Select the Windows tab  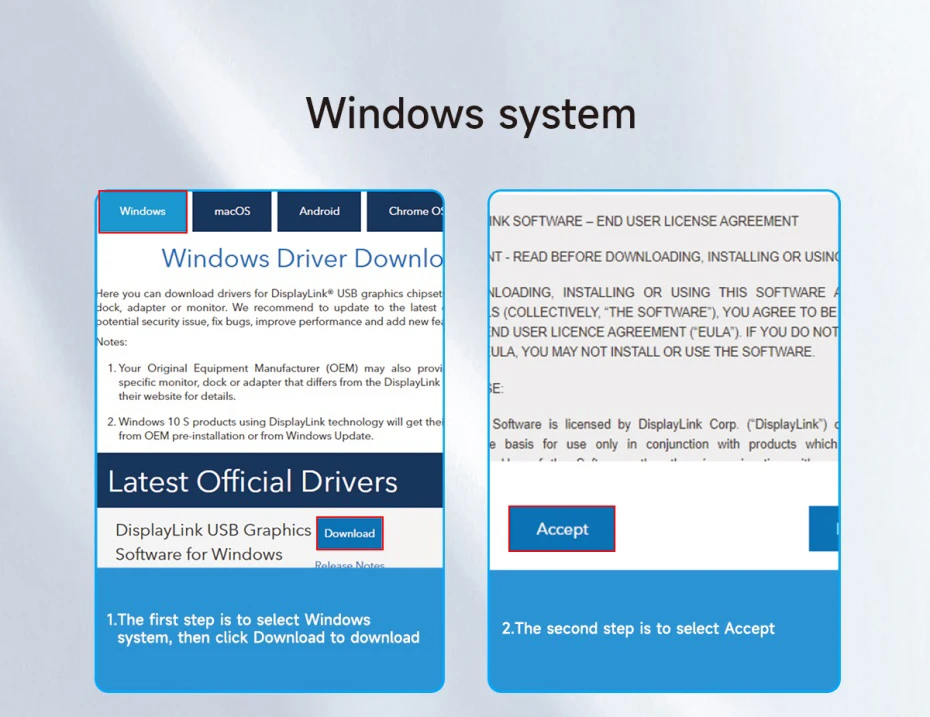[x=143, y=211]
